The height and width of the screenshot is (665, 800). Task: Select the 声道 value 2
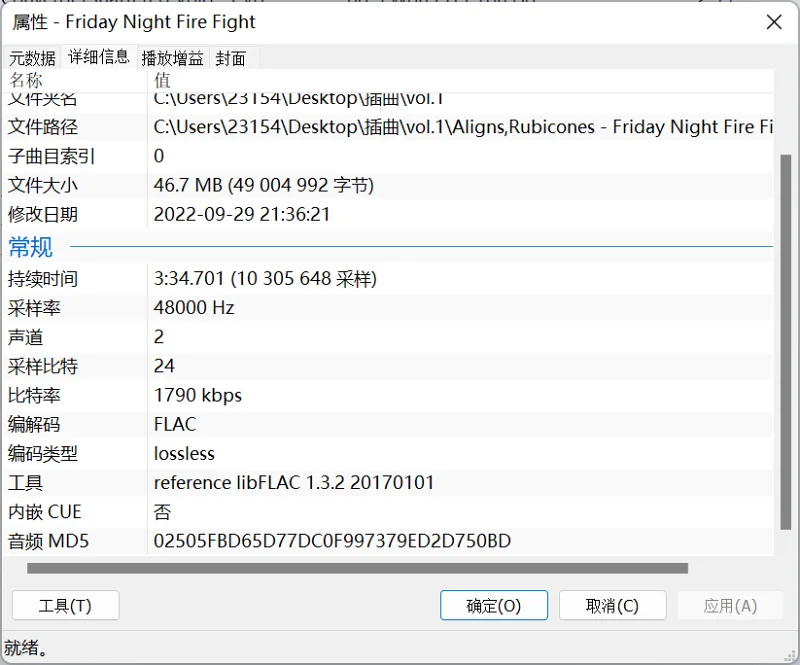pyautogui.click(x=159, y=337)
